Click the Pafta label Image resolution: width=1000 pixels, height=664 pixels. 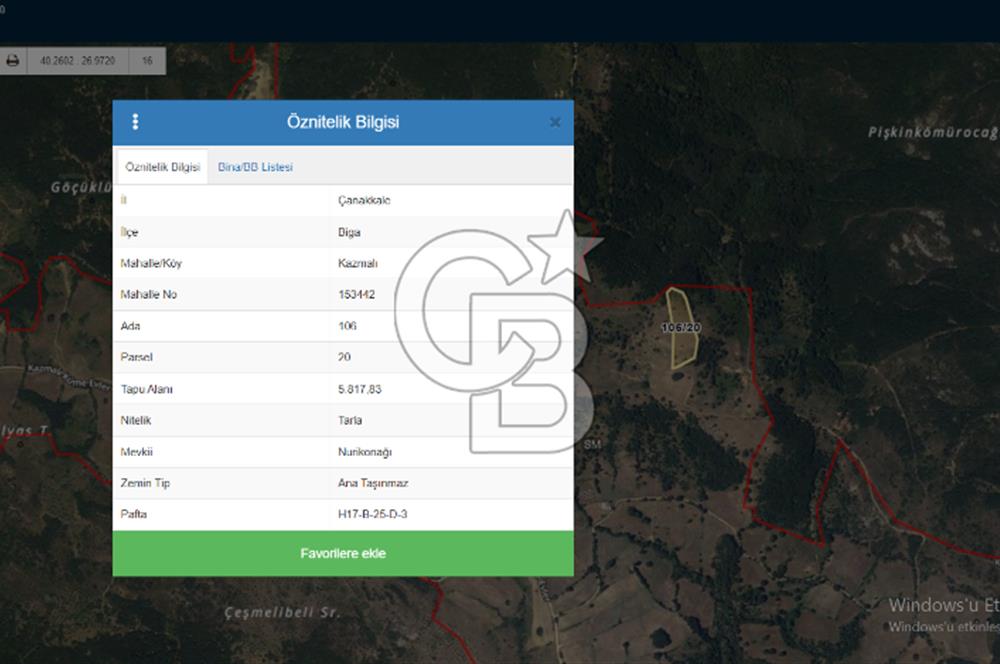point(133,514)
